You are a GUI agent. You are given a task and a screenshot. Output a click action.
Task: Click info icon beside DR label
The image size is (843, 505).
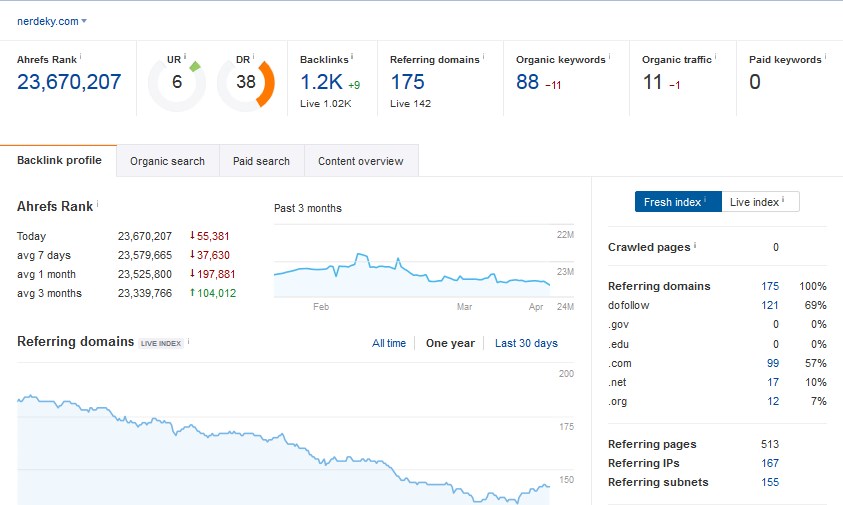click(x=254, y=56)
